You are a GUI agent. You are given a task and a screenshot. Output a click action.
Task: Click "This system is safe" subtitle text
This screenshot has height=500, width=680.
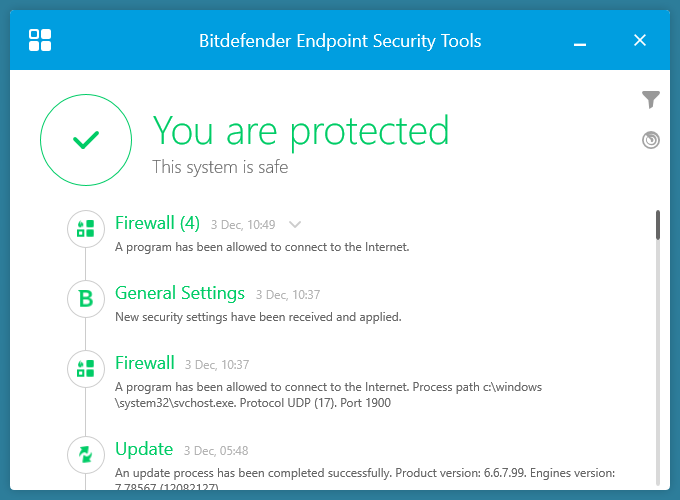tap(220, 167)
